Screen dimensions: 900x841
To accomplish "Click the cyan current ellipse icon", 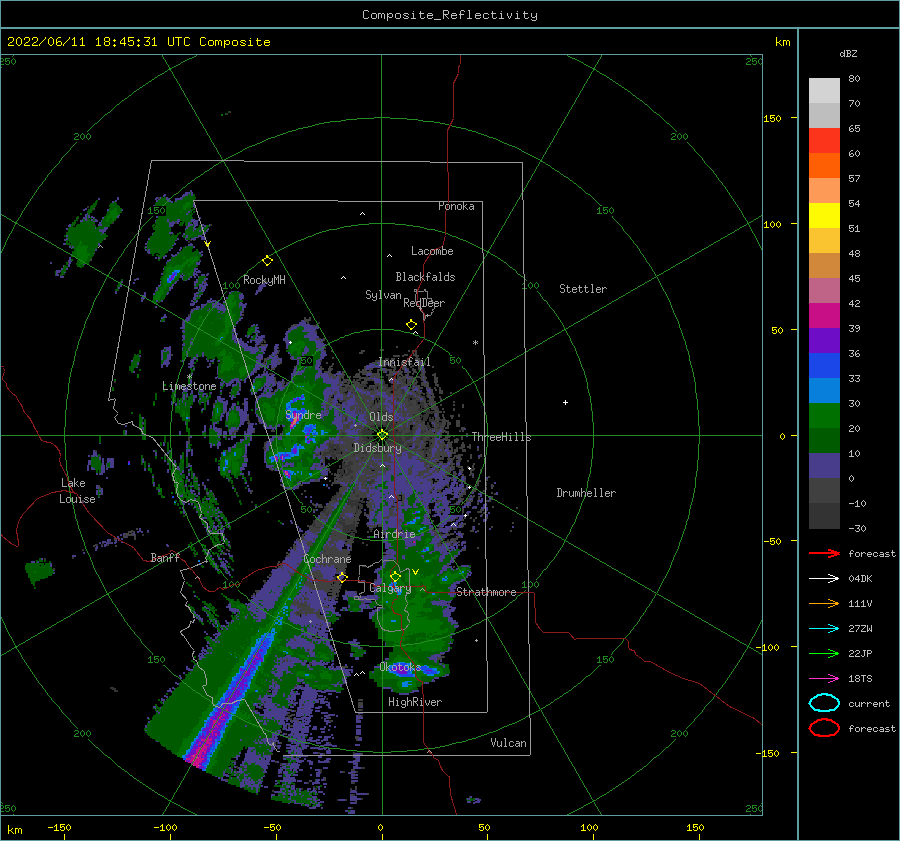I will tap(824, 703).
